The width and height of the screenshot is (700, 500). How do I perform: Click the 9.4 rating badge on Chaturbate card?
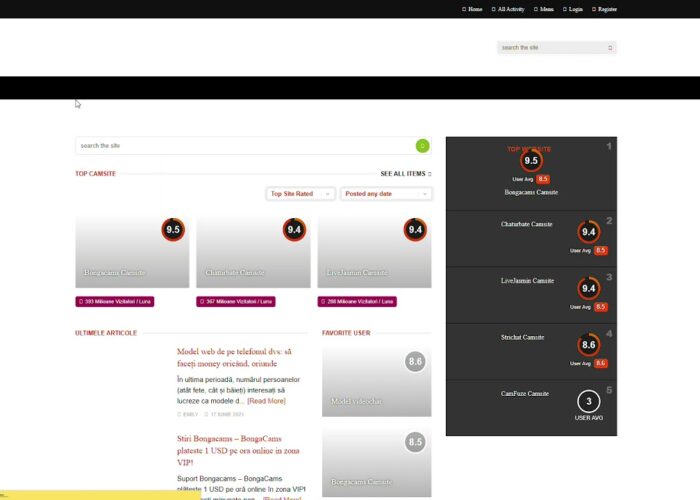[294, 229]
